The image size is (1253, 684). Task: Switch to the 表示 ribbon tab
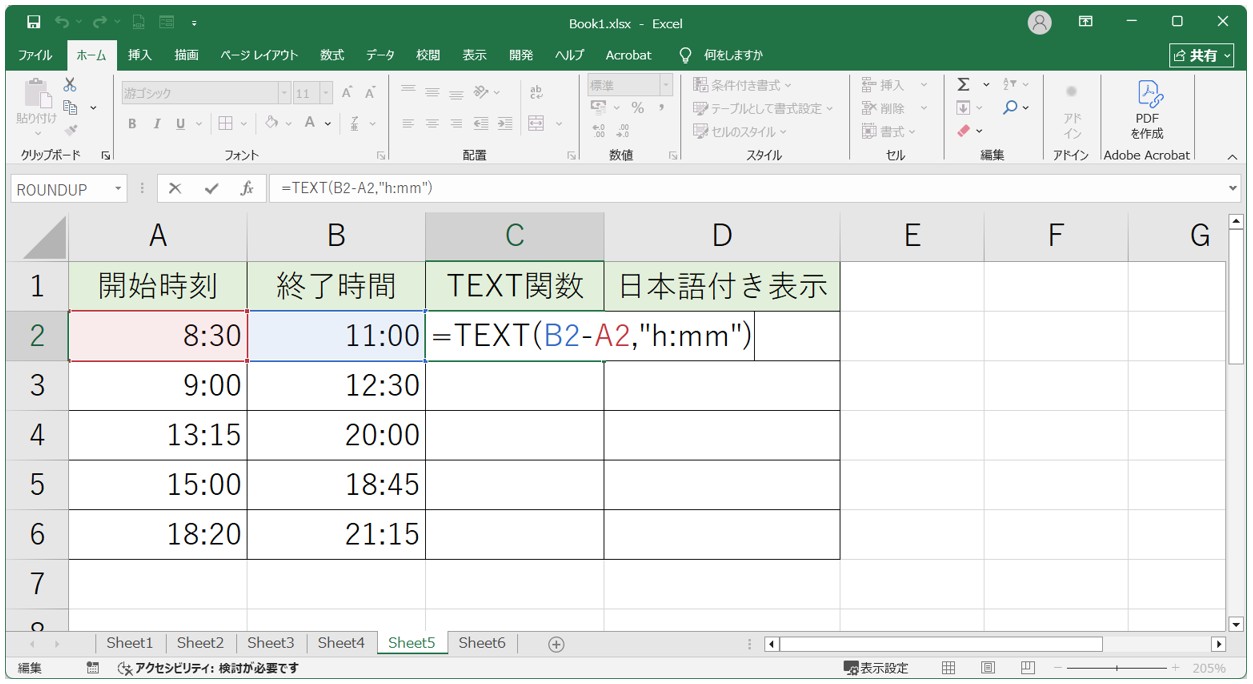[x=475, y=56]
